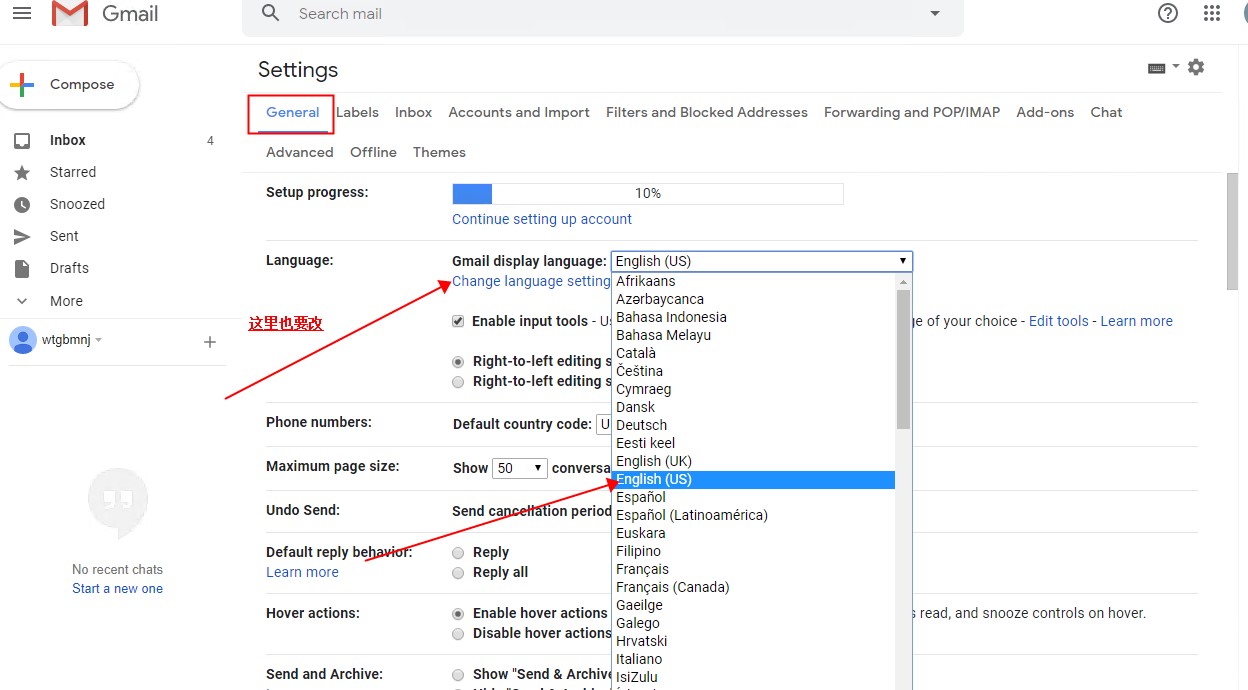Open Filters and Blocked Addresses tab
The height and width of the screenshot is (690, 1248).
pyautogui.click(x=707, y=113)
